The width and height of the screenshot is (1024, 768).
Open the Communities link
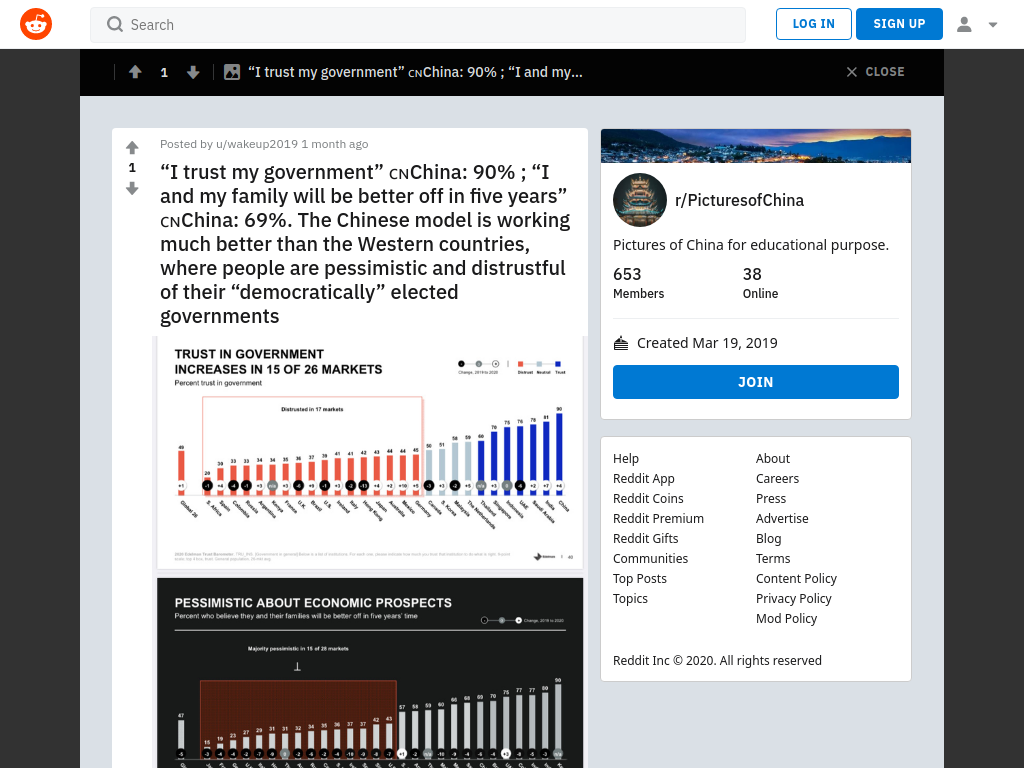coord(650,558)
